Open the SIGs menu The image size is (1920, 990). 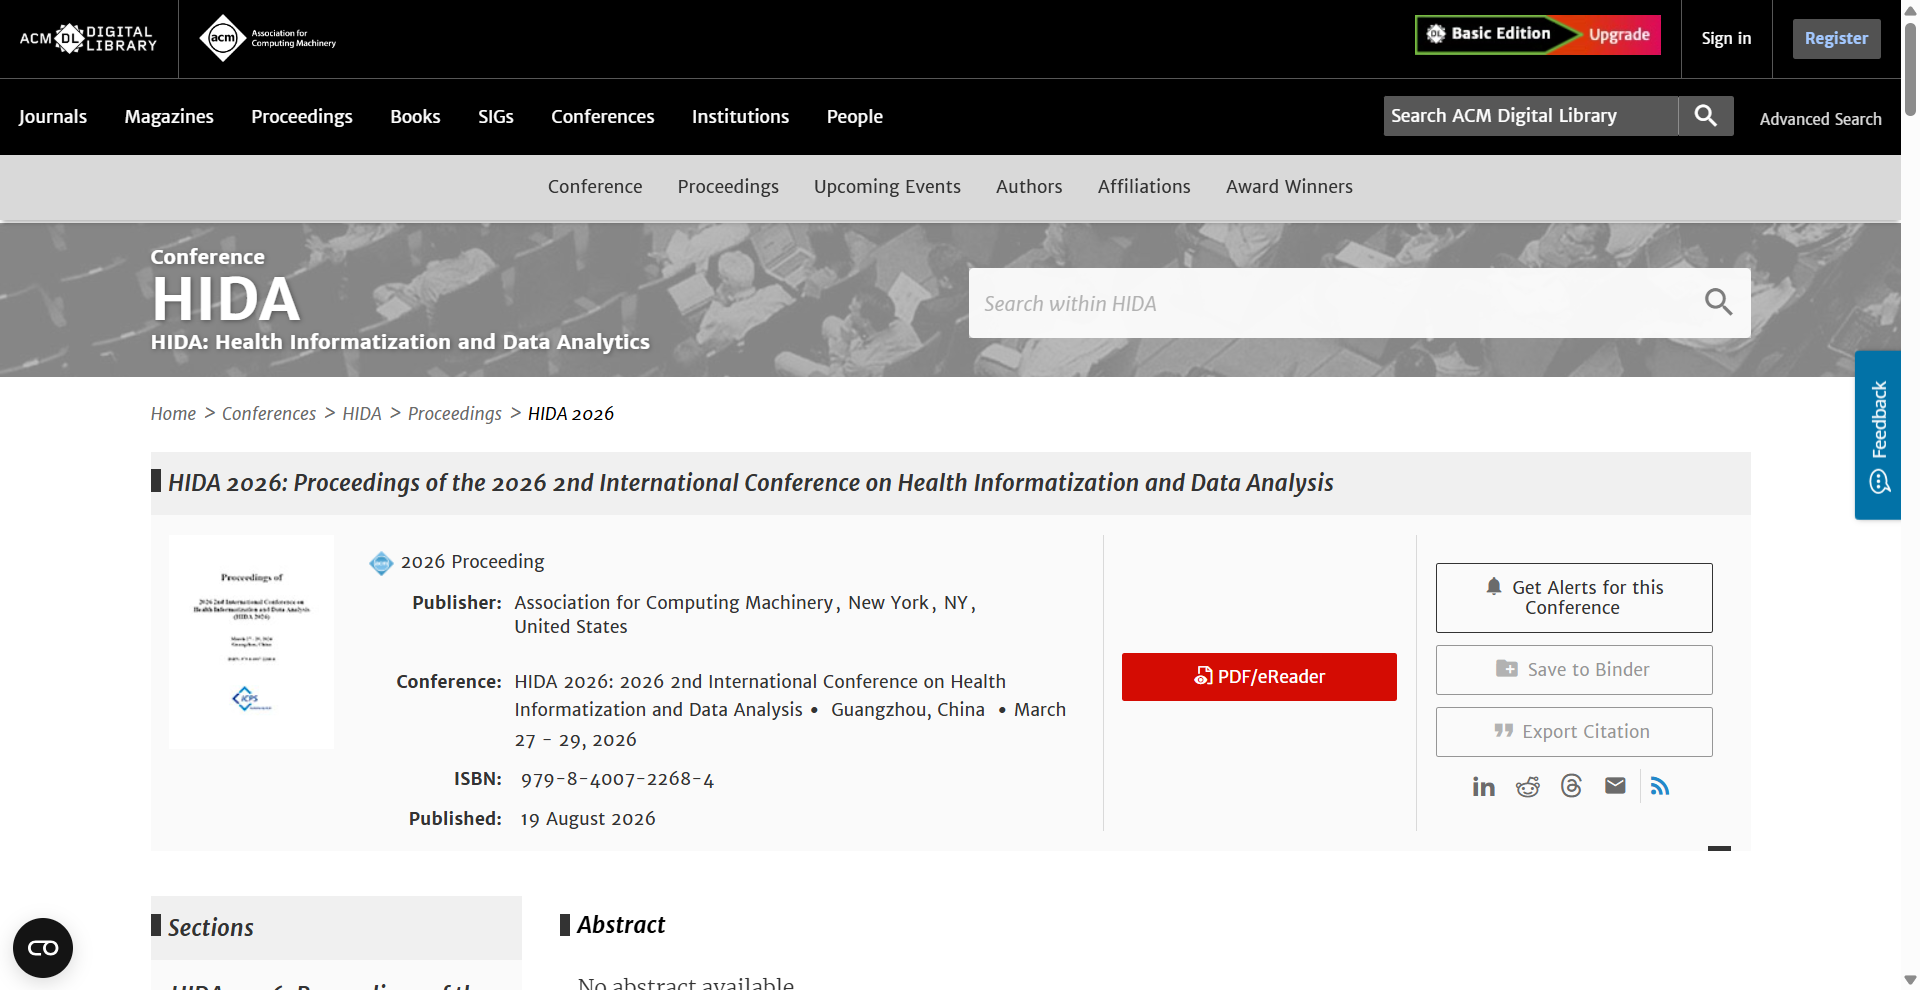pos(496,117)
